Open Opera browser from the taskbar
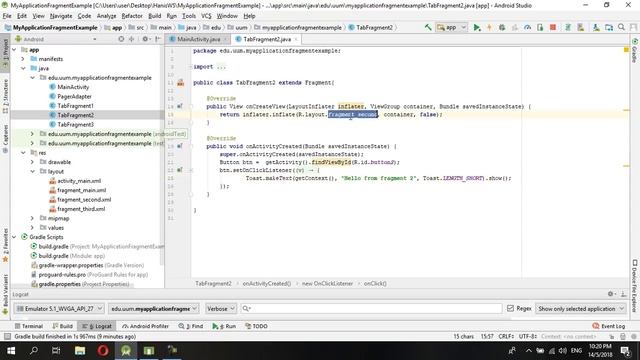 pyautogui.click(x=103, y=350)
